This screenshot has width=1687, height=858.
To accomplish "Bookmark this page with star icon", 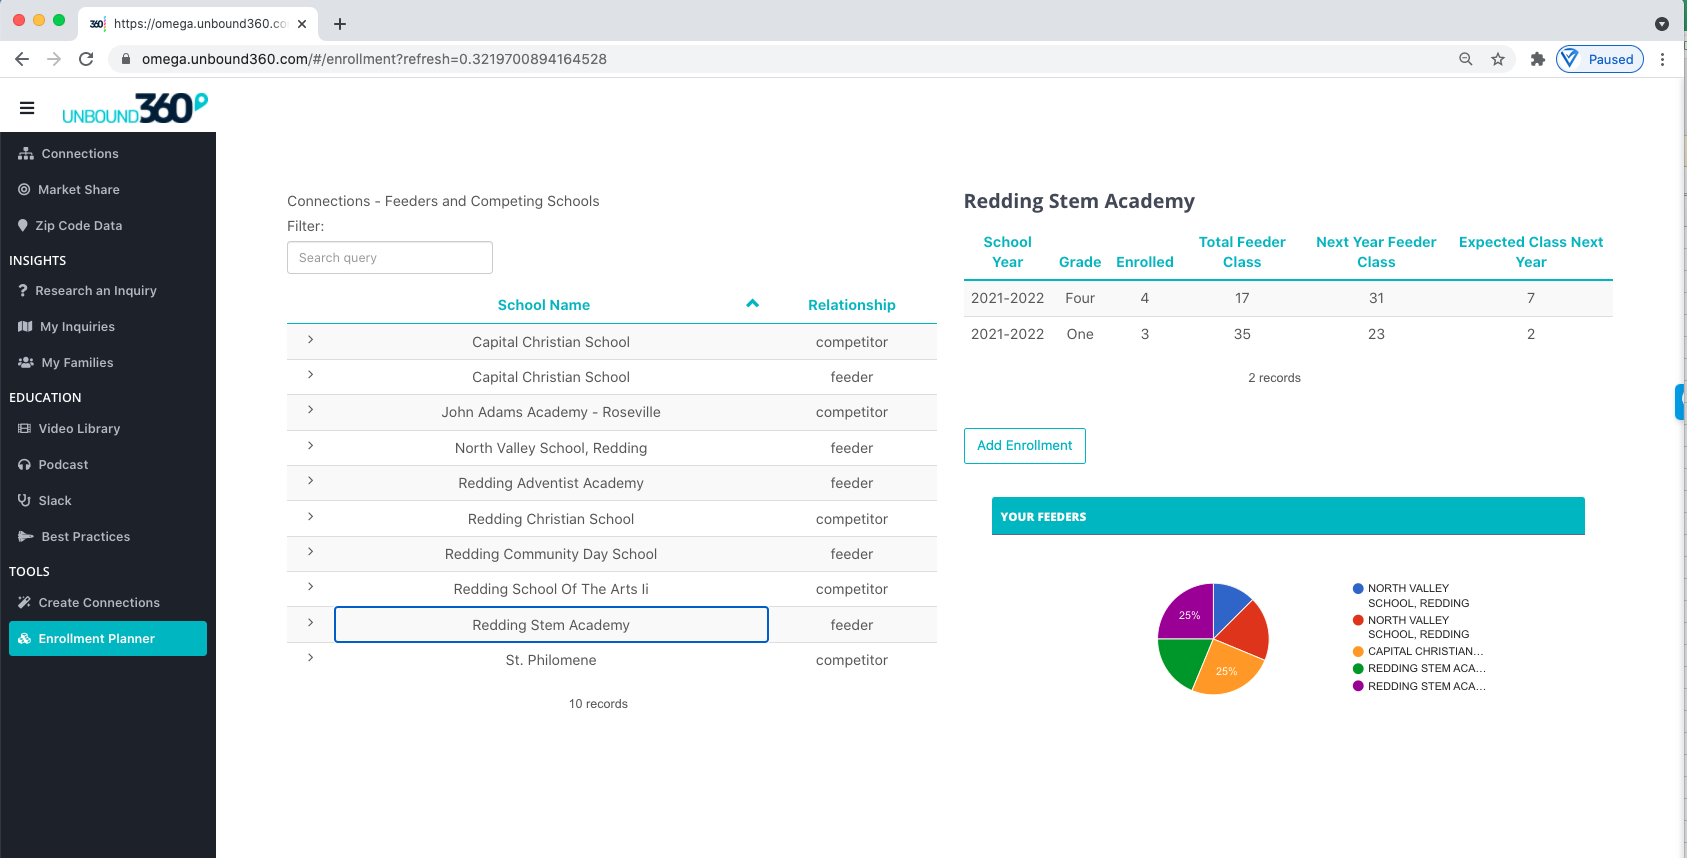I will pyautogui.click(x=1498, y=59).
